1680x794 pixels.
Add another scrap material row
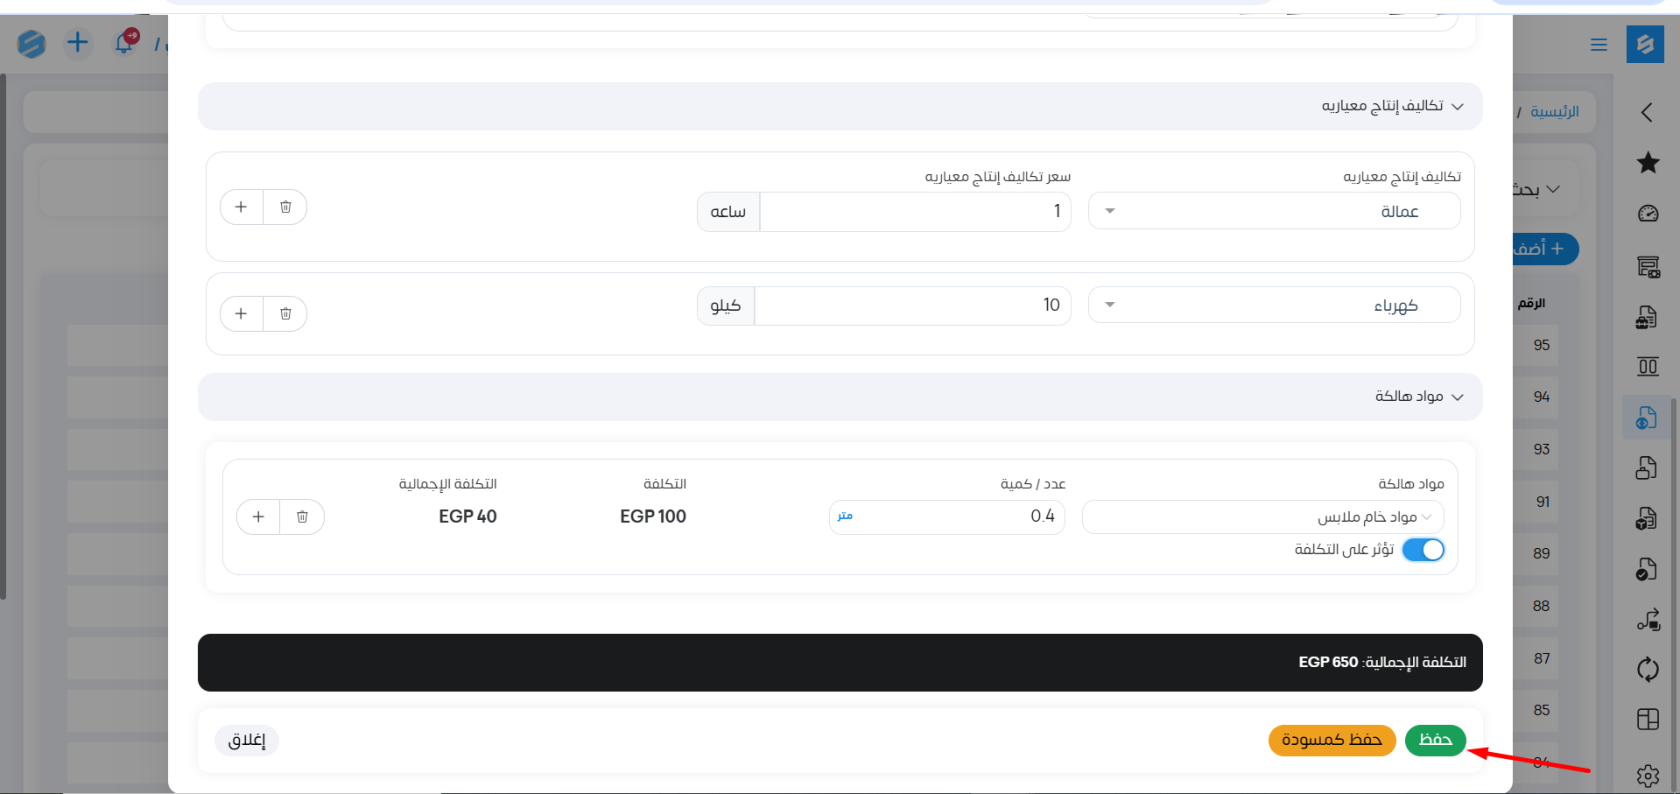pyautogui.click(x=258, y=517)
